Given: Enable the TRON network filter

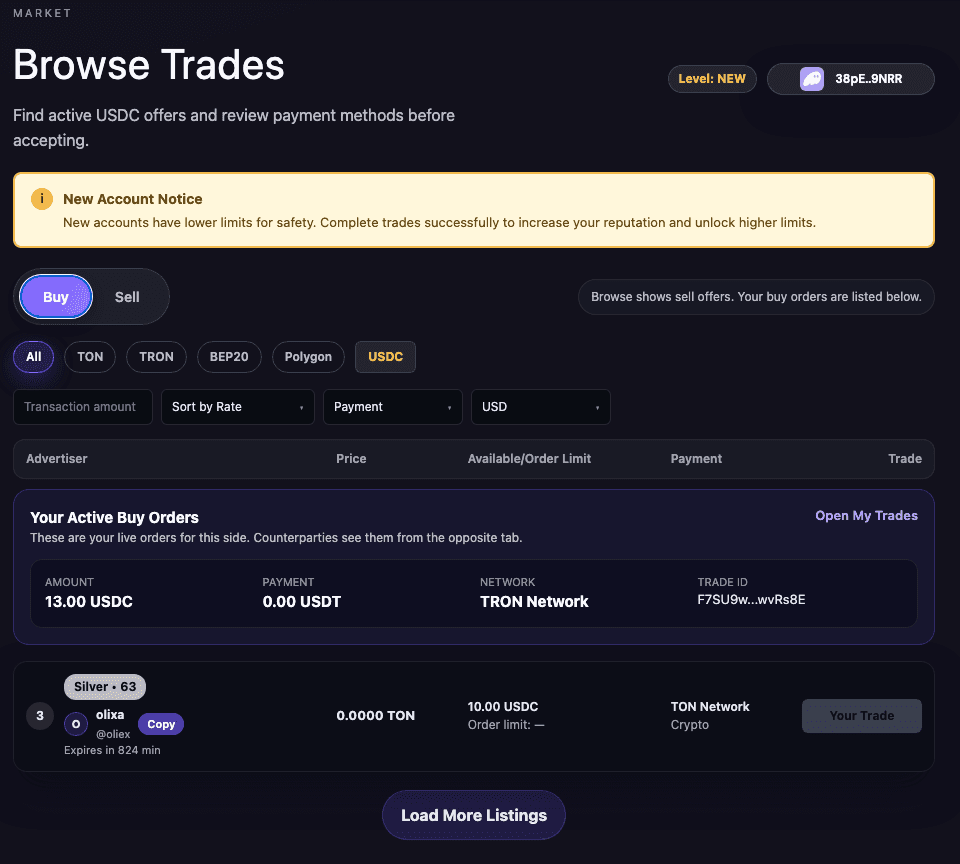Looking at the screenshot, I should point(156,357).
